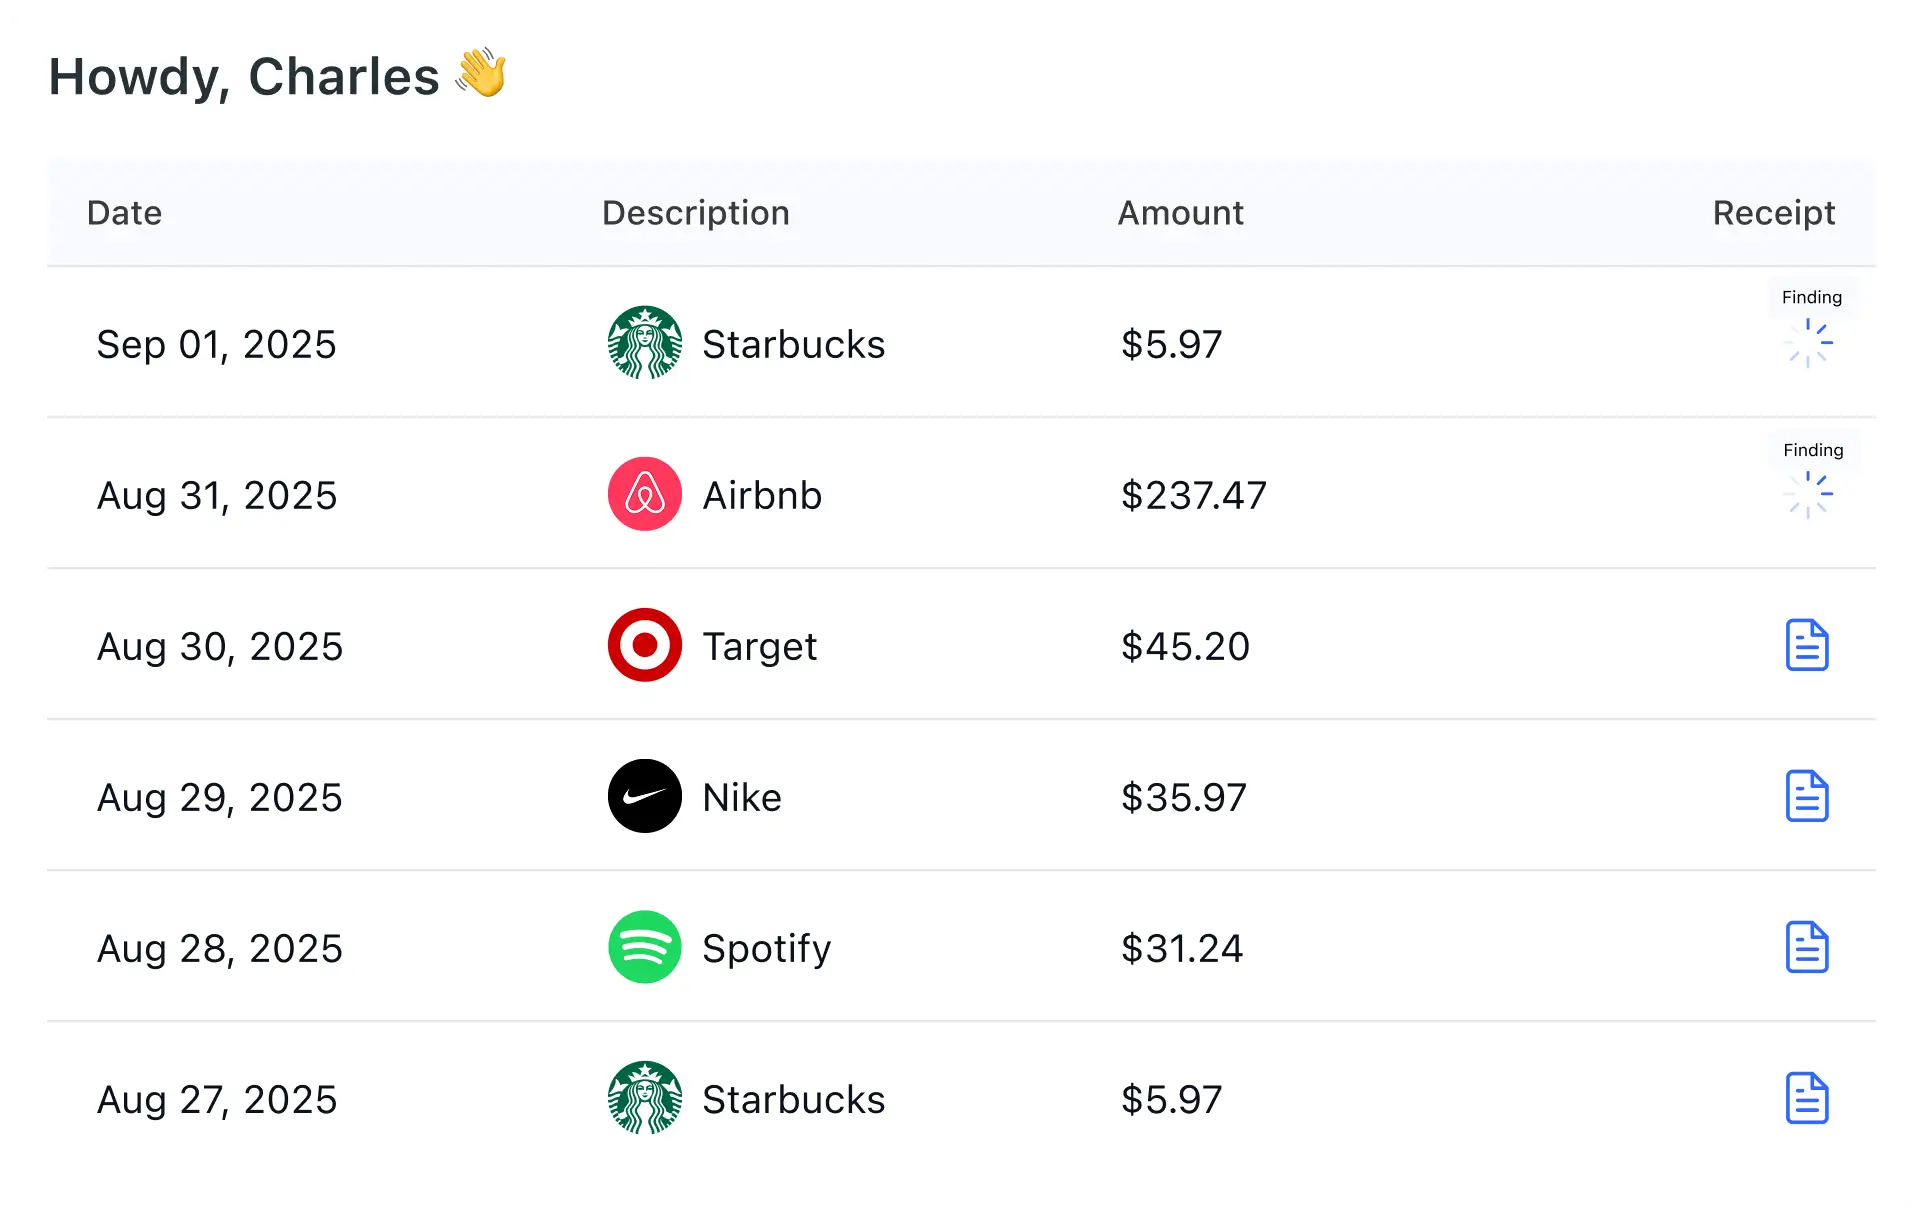Select the Airbnb $237.47 amount
This screenshot has height=1219, width=1921.
tap(1194, 495)
